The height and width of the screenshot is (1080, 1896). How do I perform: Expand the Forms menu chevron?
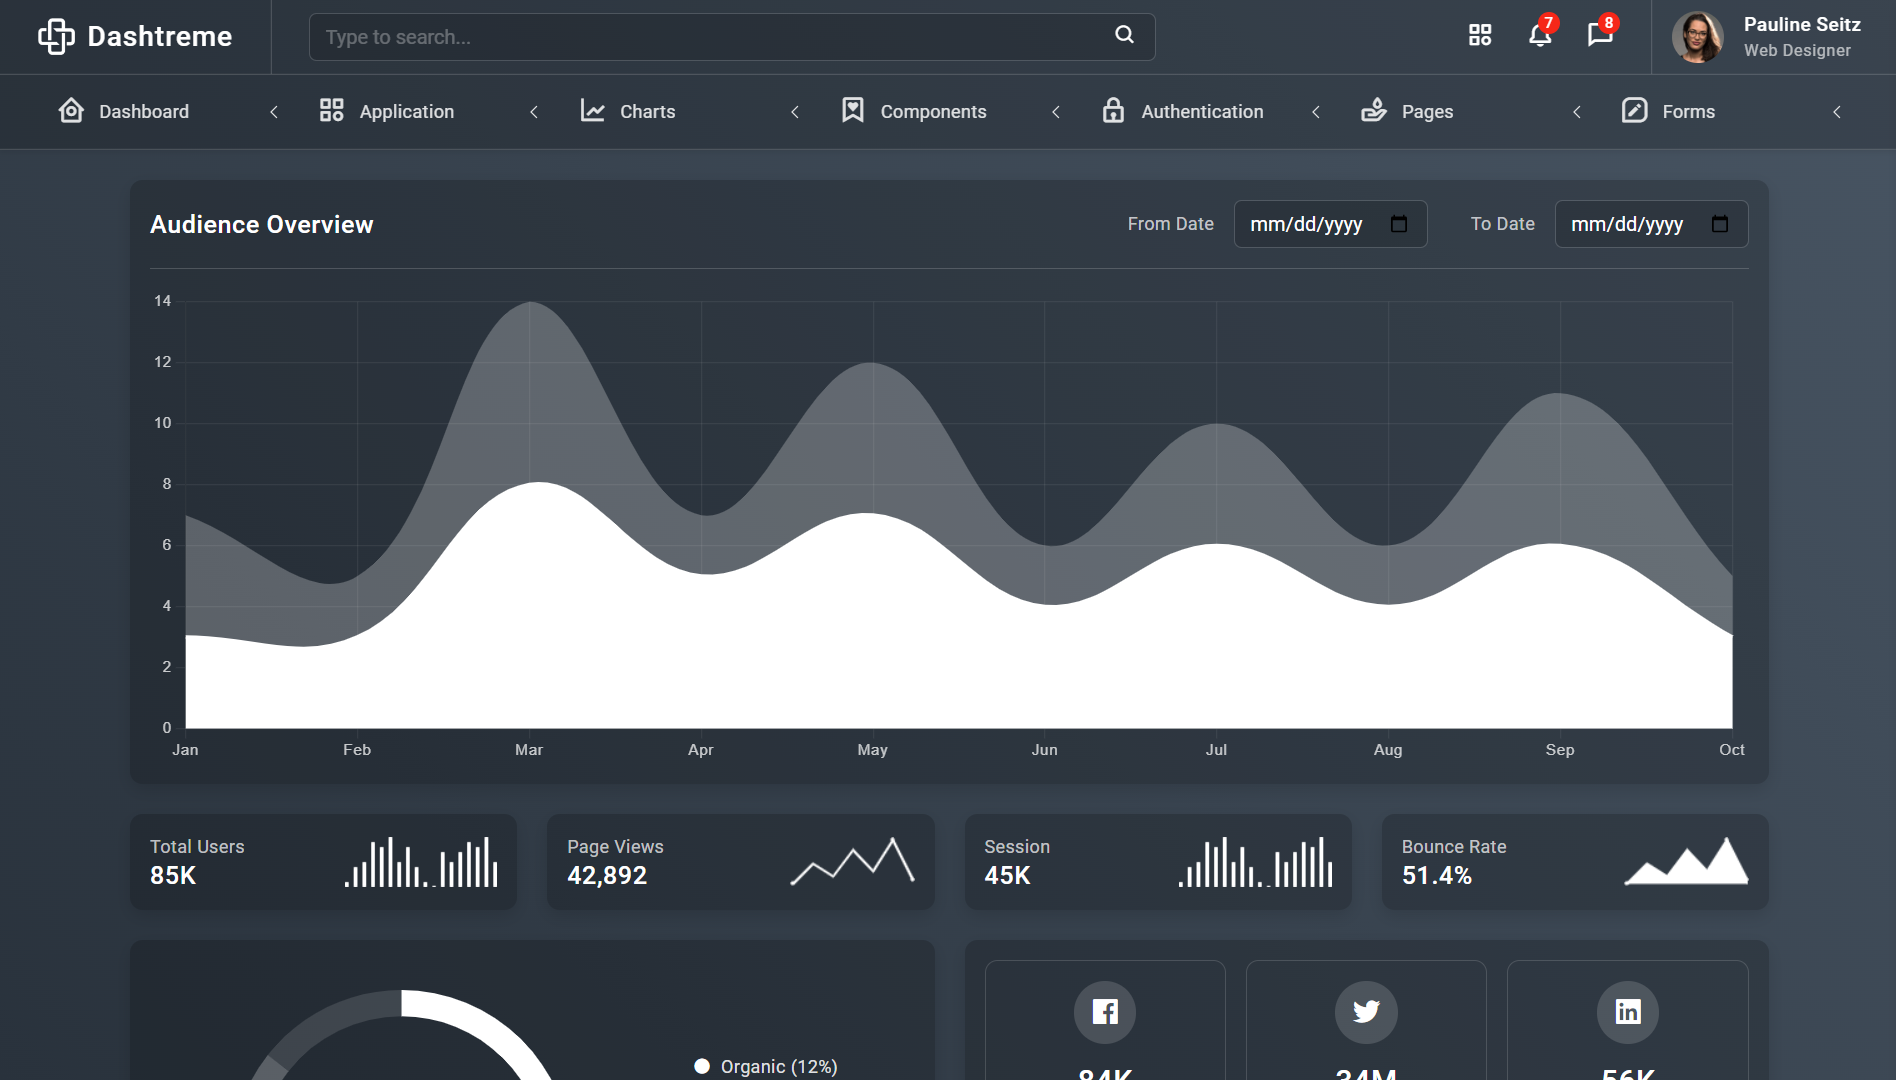click(x=1837, y=112)
